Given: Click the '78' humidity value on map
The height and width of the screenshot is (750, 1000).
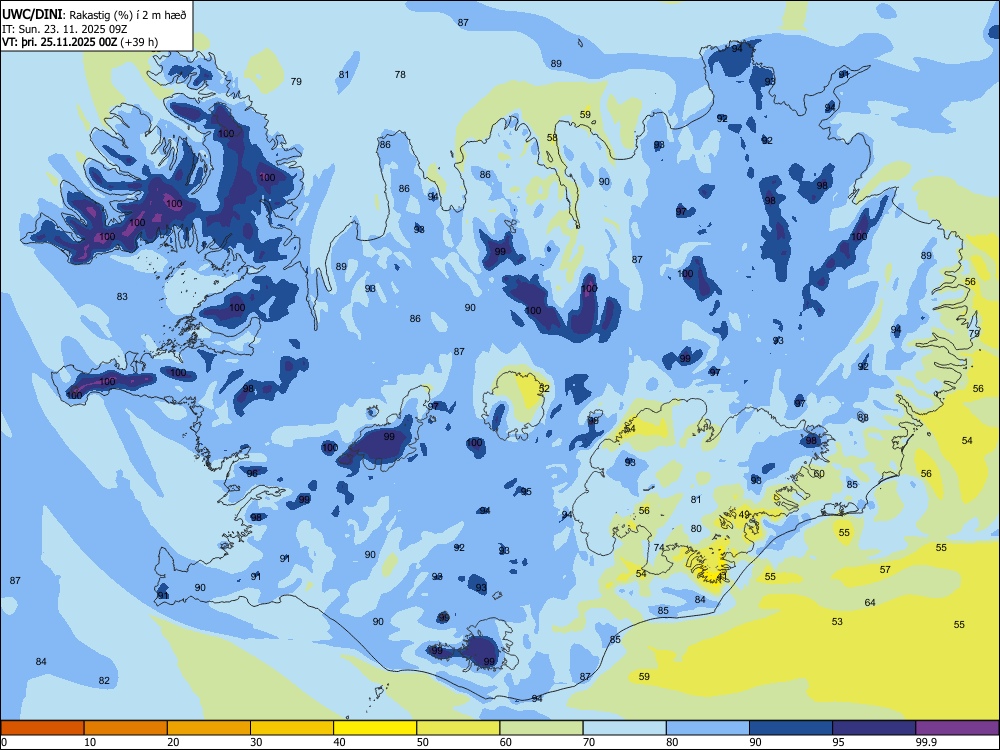Looking at the screenshot, I should tap(400, 75).
